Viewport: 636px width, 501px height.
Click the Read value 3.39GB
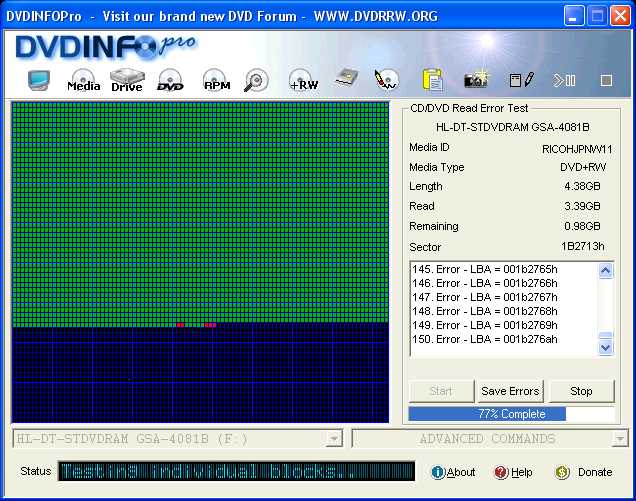coord(582,206)
